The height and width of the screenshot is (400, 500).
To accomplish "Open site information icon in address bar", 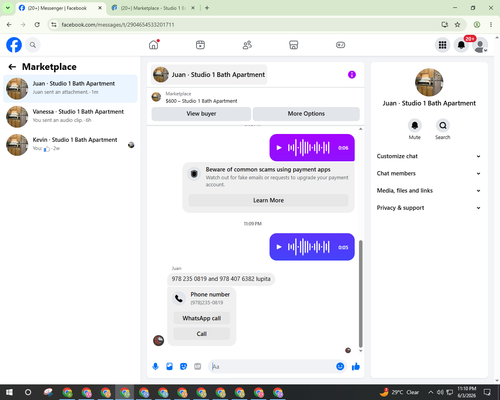I will point(54,25).
